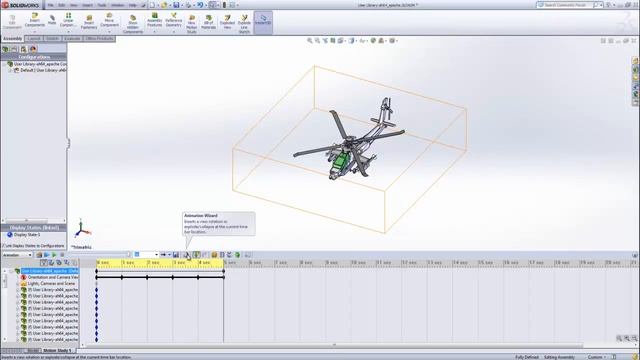Select the Motion Study 1 tab
Image resolution: width=640 pixels, height=360 pixels.
[57, 351]
